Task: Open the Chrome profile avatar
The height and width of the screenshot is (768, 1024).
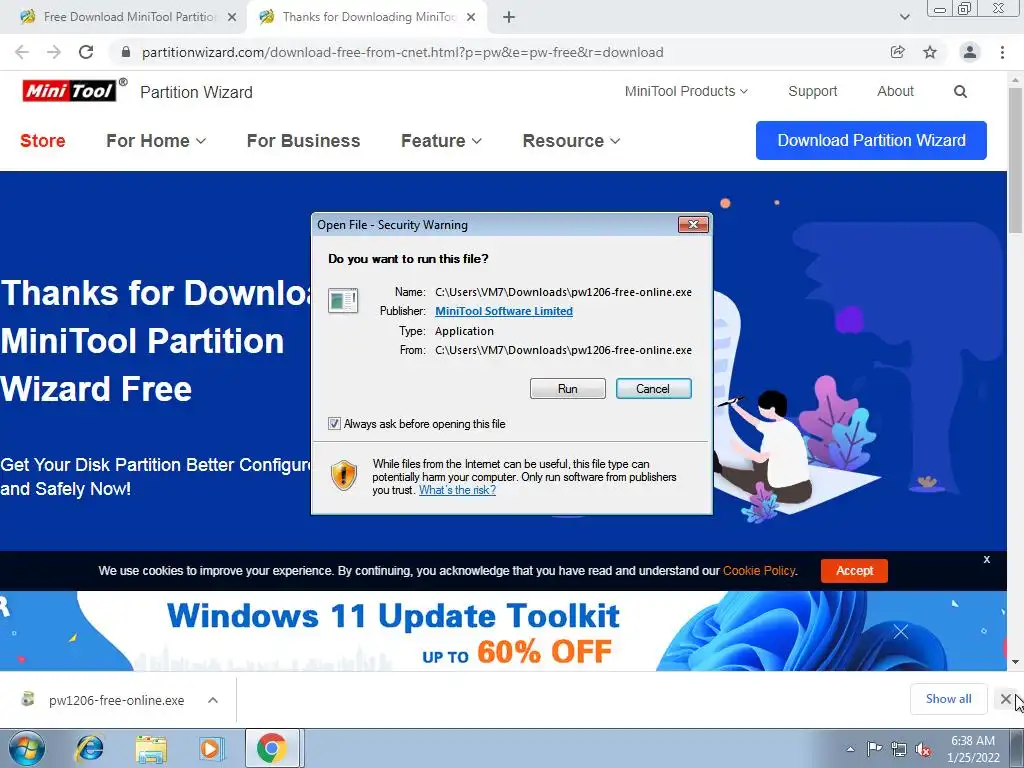Action: tap(970, 52)
